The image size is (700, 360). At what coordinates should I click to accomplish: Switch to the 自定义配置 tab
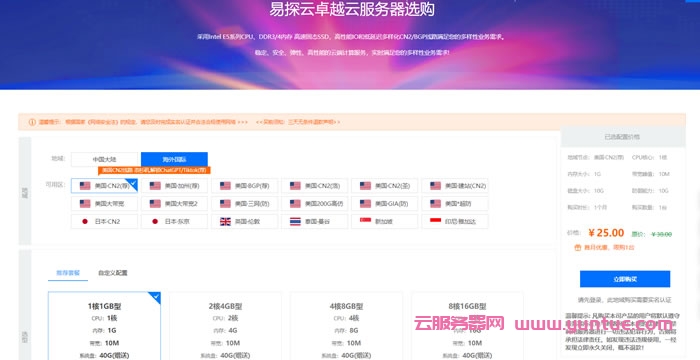pos(112,272)
